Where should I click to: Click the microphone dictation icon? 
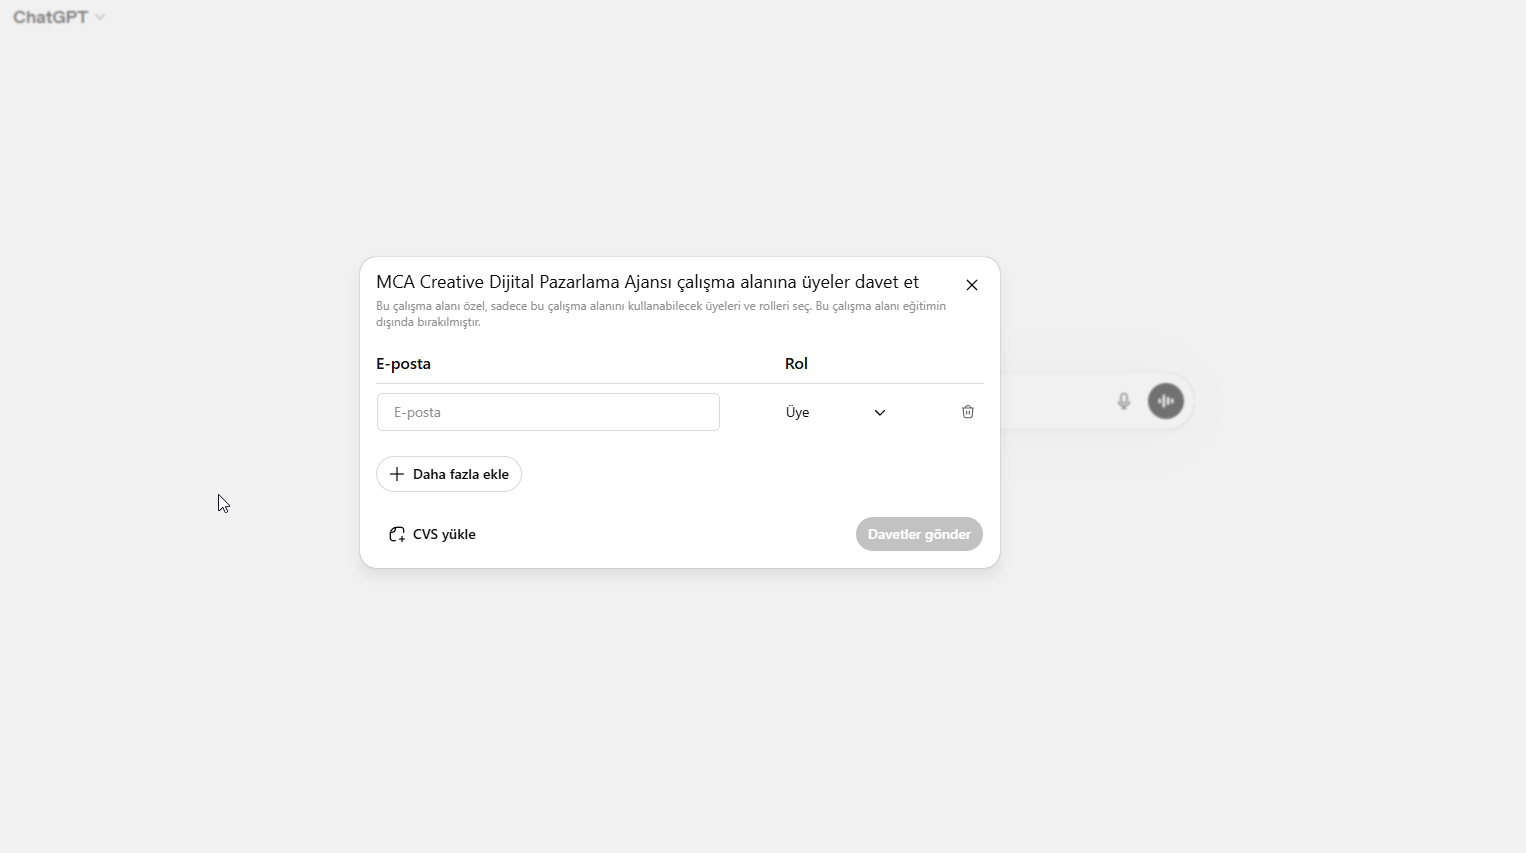[1124, 401]
